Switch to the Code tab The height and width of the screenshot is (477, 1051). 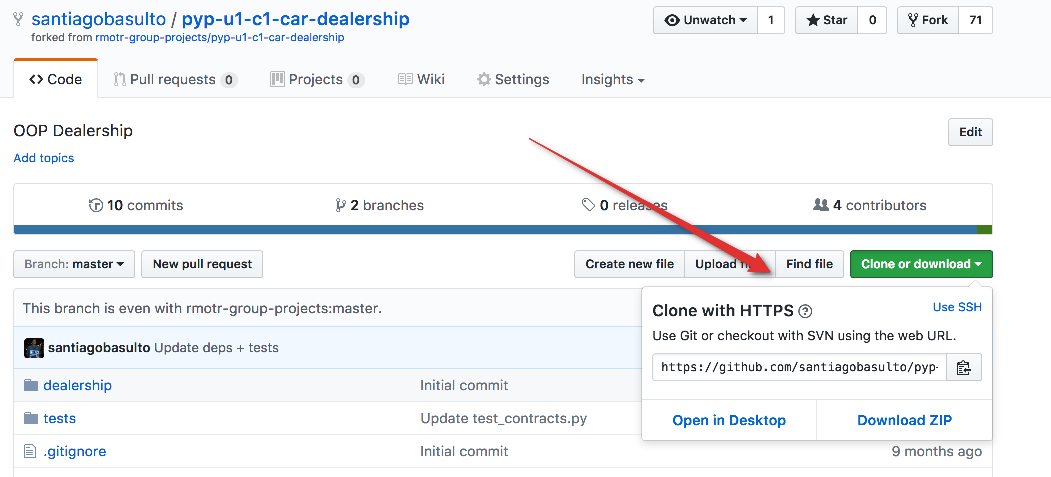tap(56, 79)
